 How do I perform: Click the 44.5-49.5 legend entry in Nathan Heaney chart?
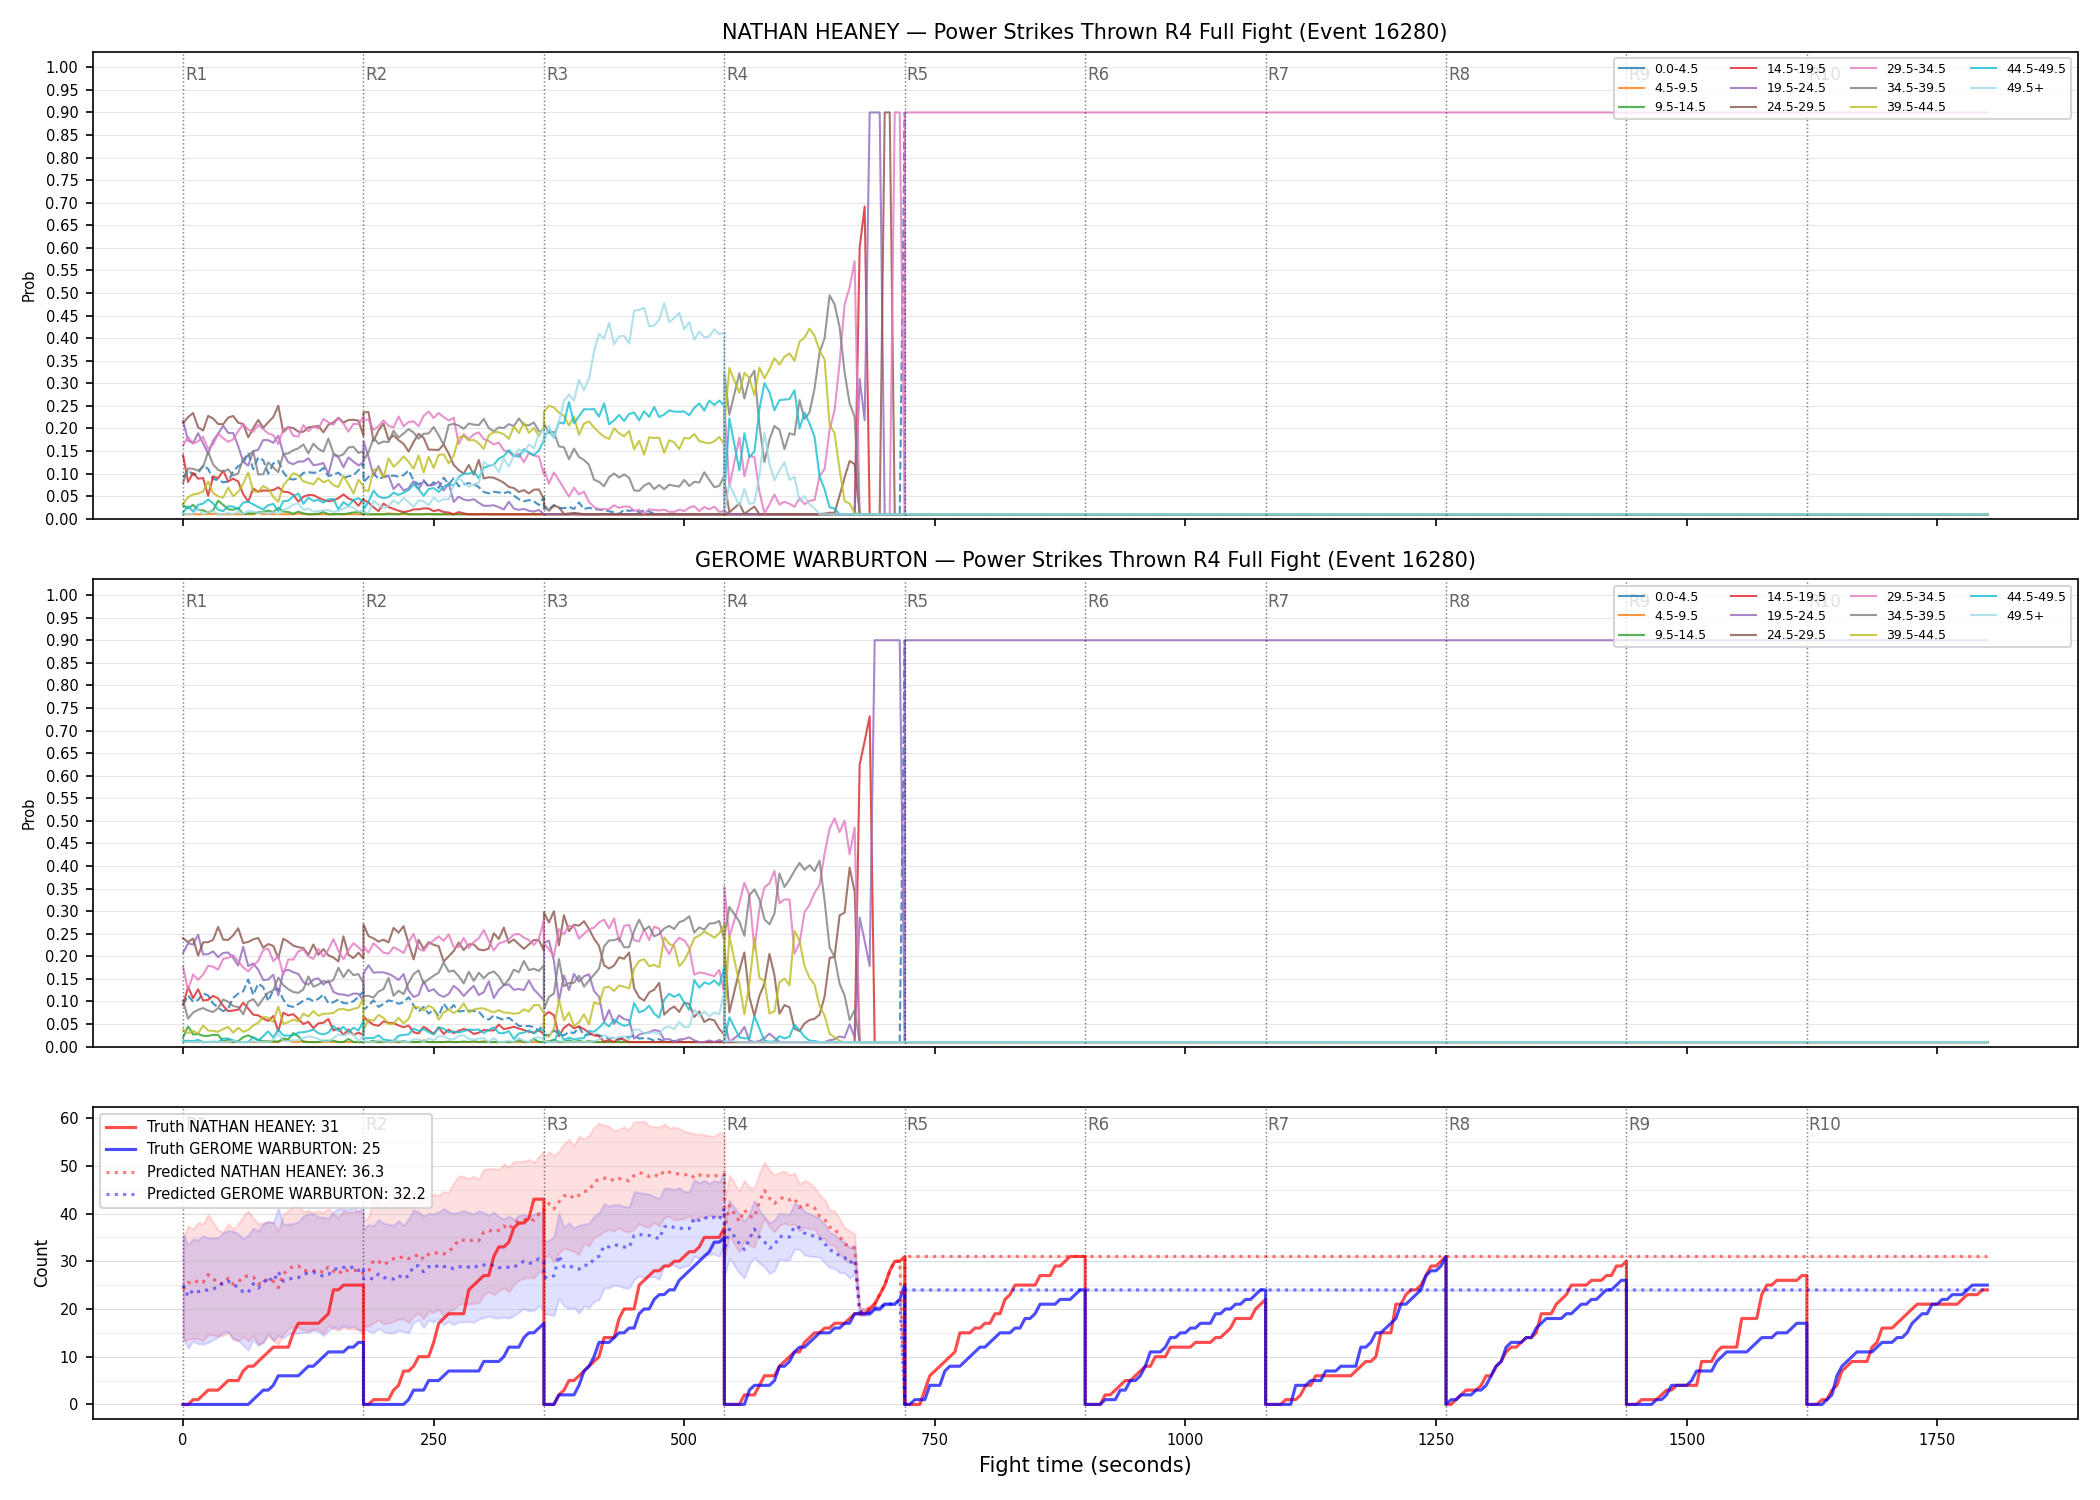2018,69
